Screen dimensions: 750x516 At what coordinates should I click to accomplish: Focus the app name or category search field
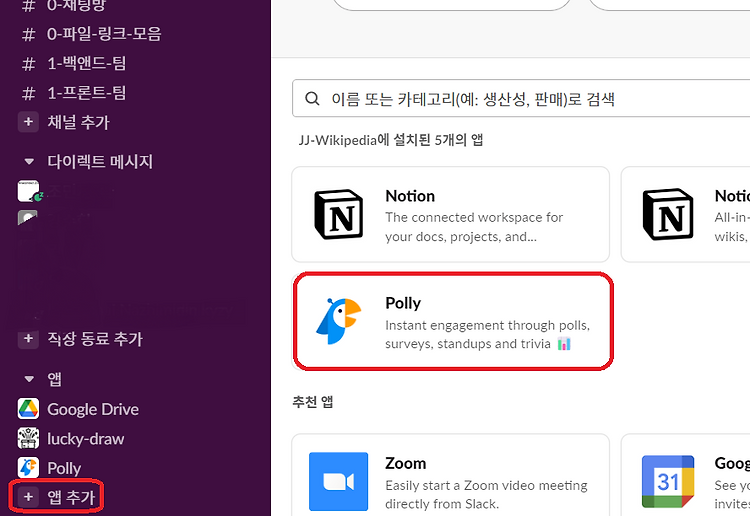tap(521, 99)
